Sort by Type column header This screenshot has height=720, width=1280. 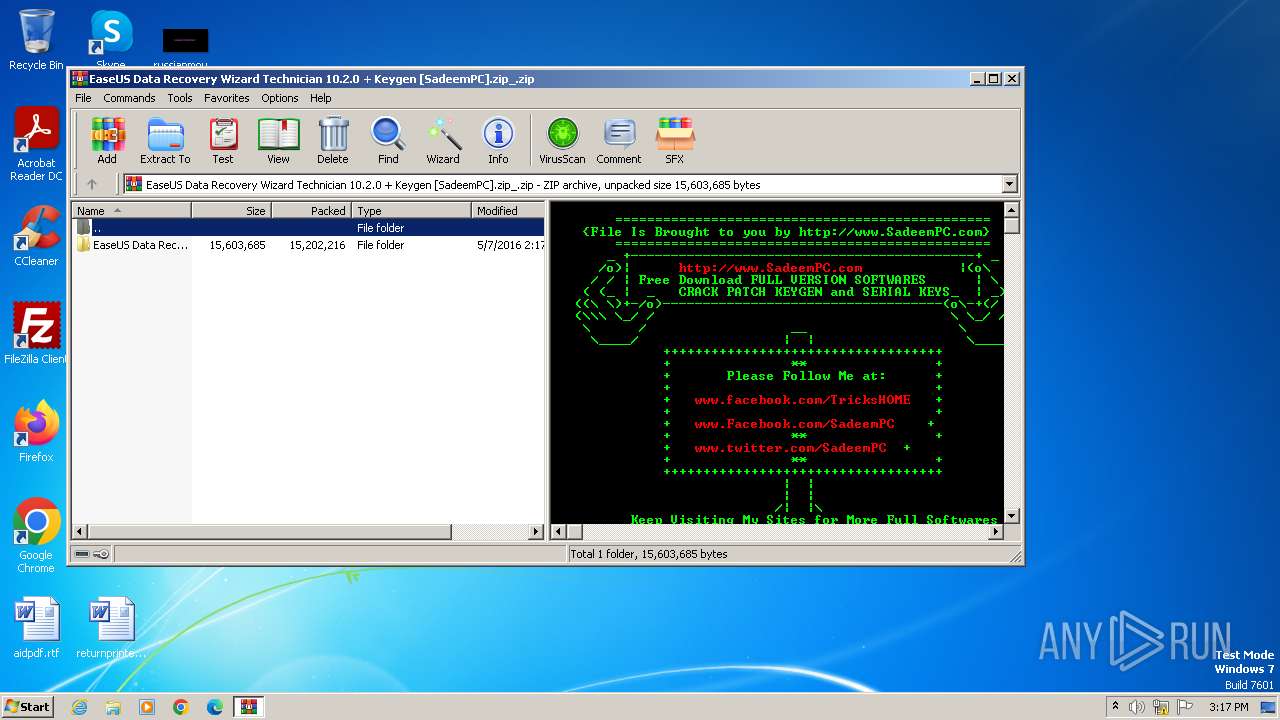411,210
